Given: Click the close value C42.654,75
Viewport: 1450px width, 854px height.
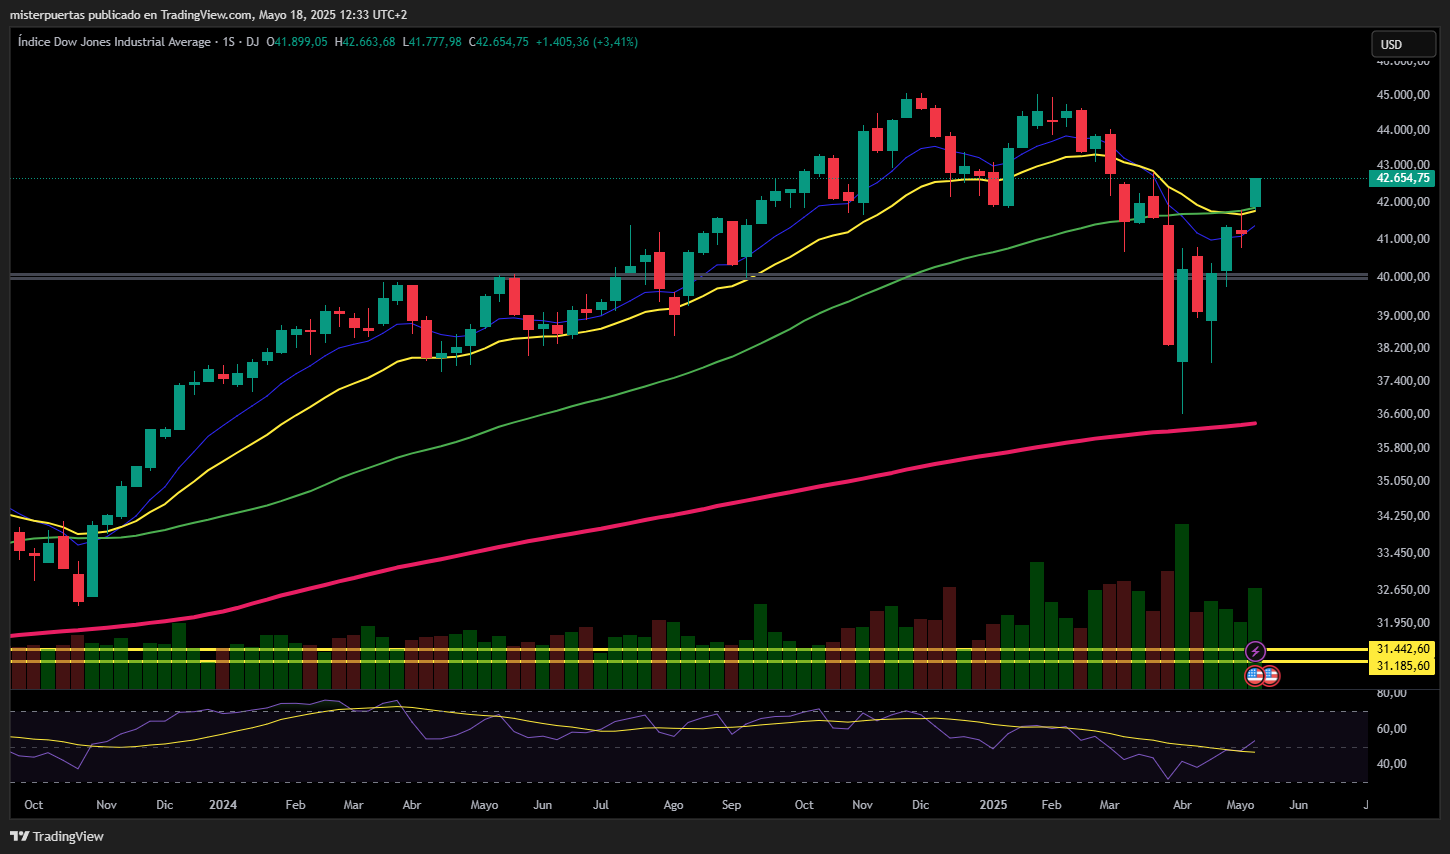Looking at the screenshot, I should 499,42.
